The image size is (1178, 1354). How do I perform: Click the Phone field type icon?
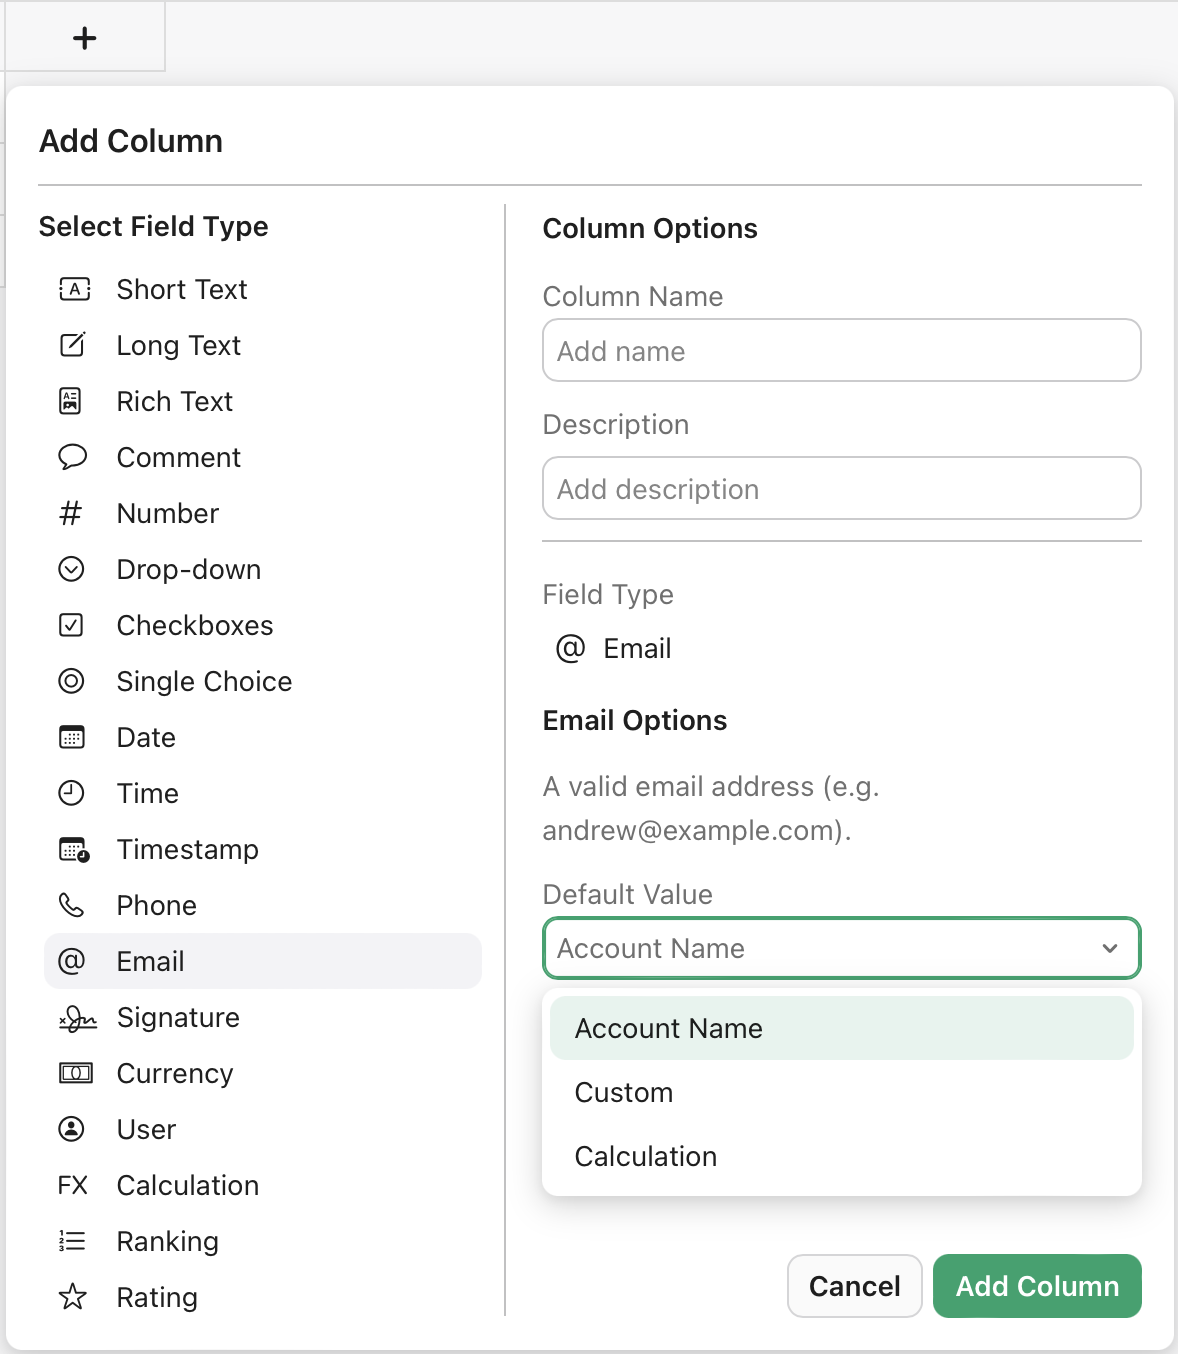73,905
